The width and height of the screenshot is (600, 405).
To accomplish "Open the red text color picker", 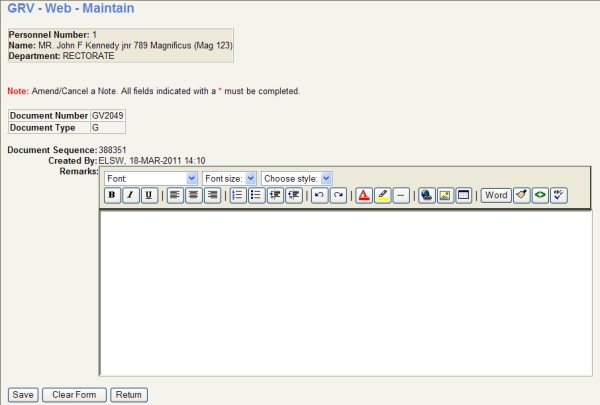I will (x=364, y=196).
